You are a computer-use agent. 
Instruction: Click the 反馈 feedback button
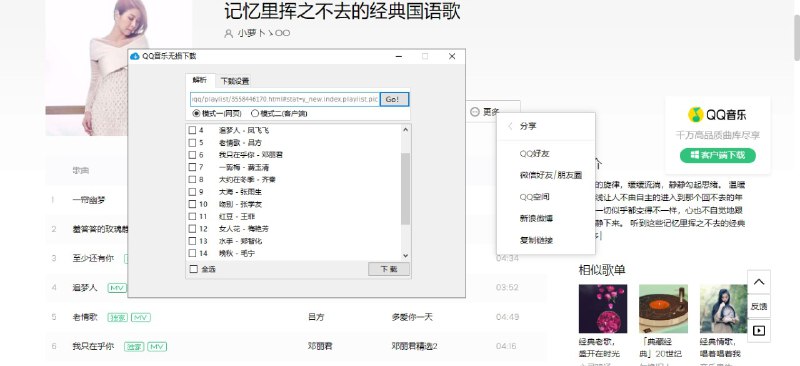[759, 306]
